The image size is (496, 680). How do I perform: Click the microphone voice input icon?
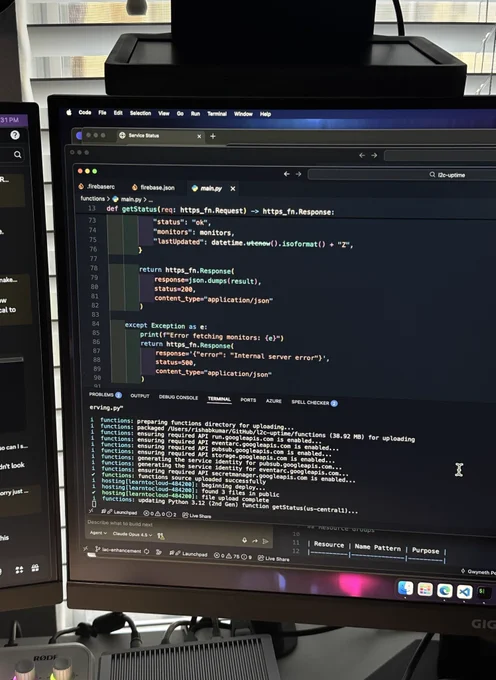tap(244, 540)
